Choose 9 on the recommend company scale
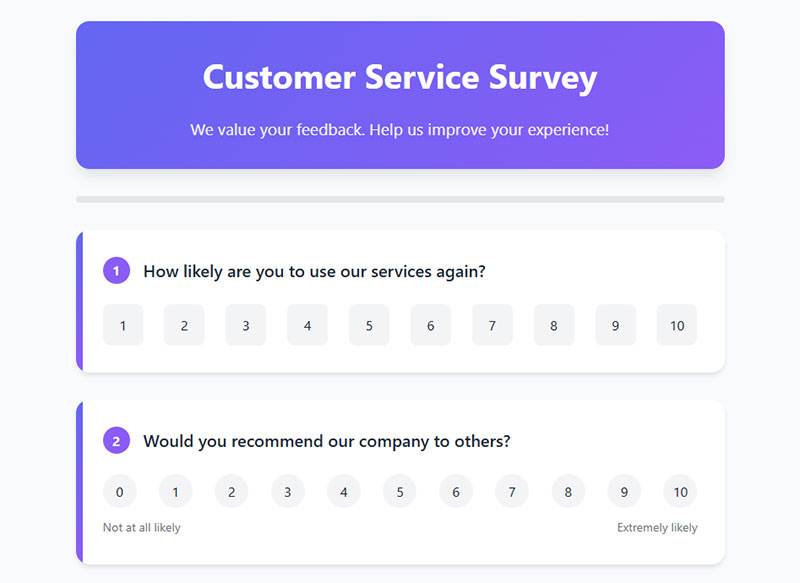Viewport: 800px width, 583px height. click(x=624, y=491)
